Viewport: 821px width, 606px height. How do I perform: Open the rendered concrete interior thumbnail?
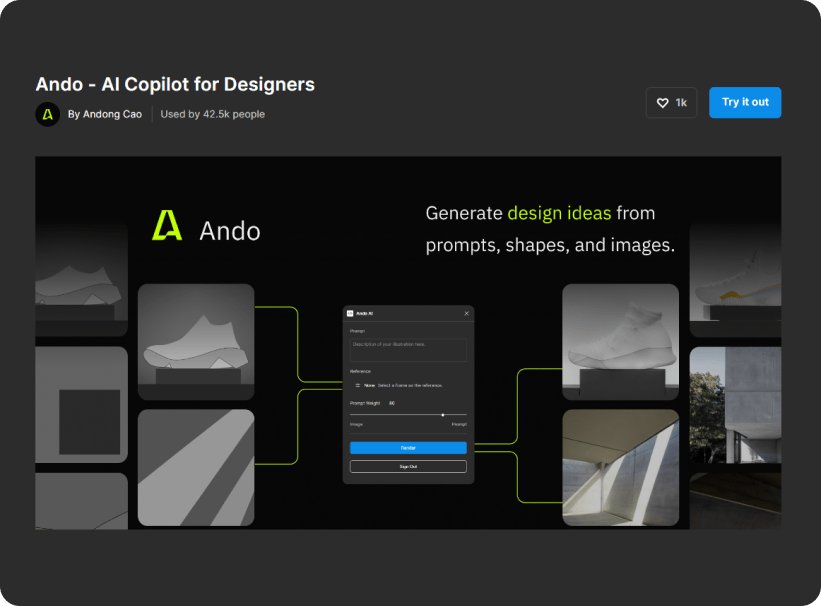[x=620, y=468]
